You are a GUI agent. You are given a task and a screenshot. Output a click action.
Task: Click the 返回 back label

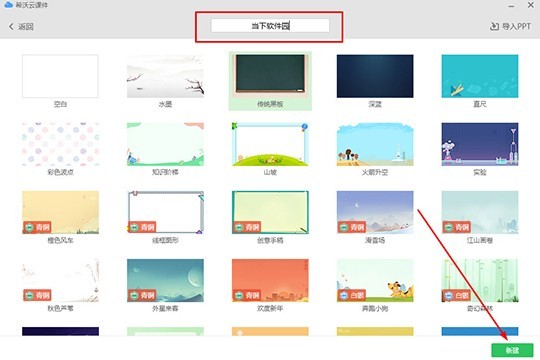(26, 27)
